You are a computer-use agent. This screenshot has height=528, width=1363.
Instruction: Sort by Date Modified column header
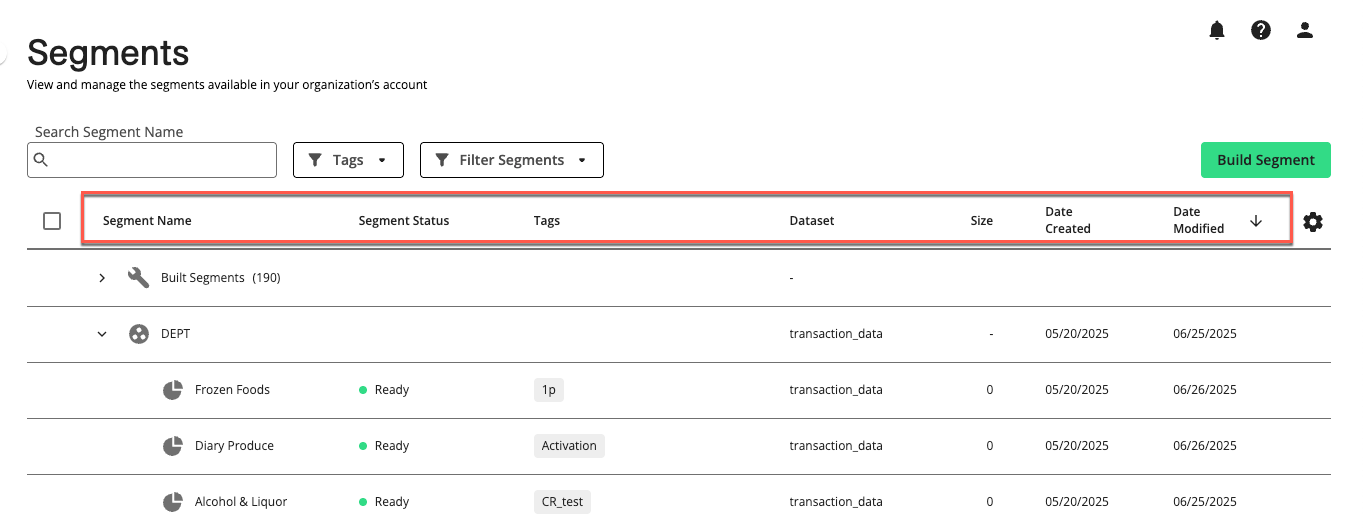1199,220
